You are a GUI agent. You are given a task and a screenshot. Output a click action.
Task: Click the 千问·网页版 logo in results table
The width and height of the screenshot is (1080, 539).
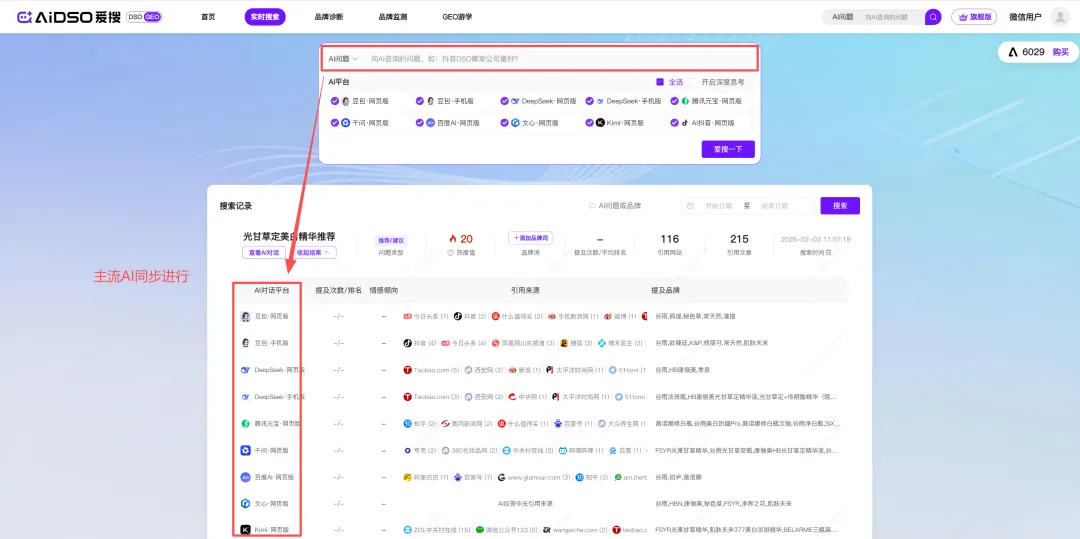pyautogui.click(x=245, y=450)
